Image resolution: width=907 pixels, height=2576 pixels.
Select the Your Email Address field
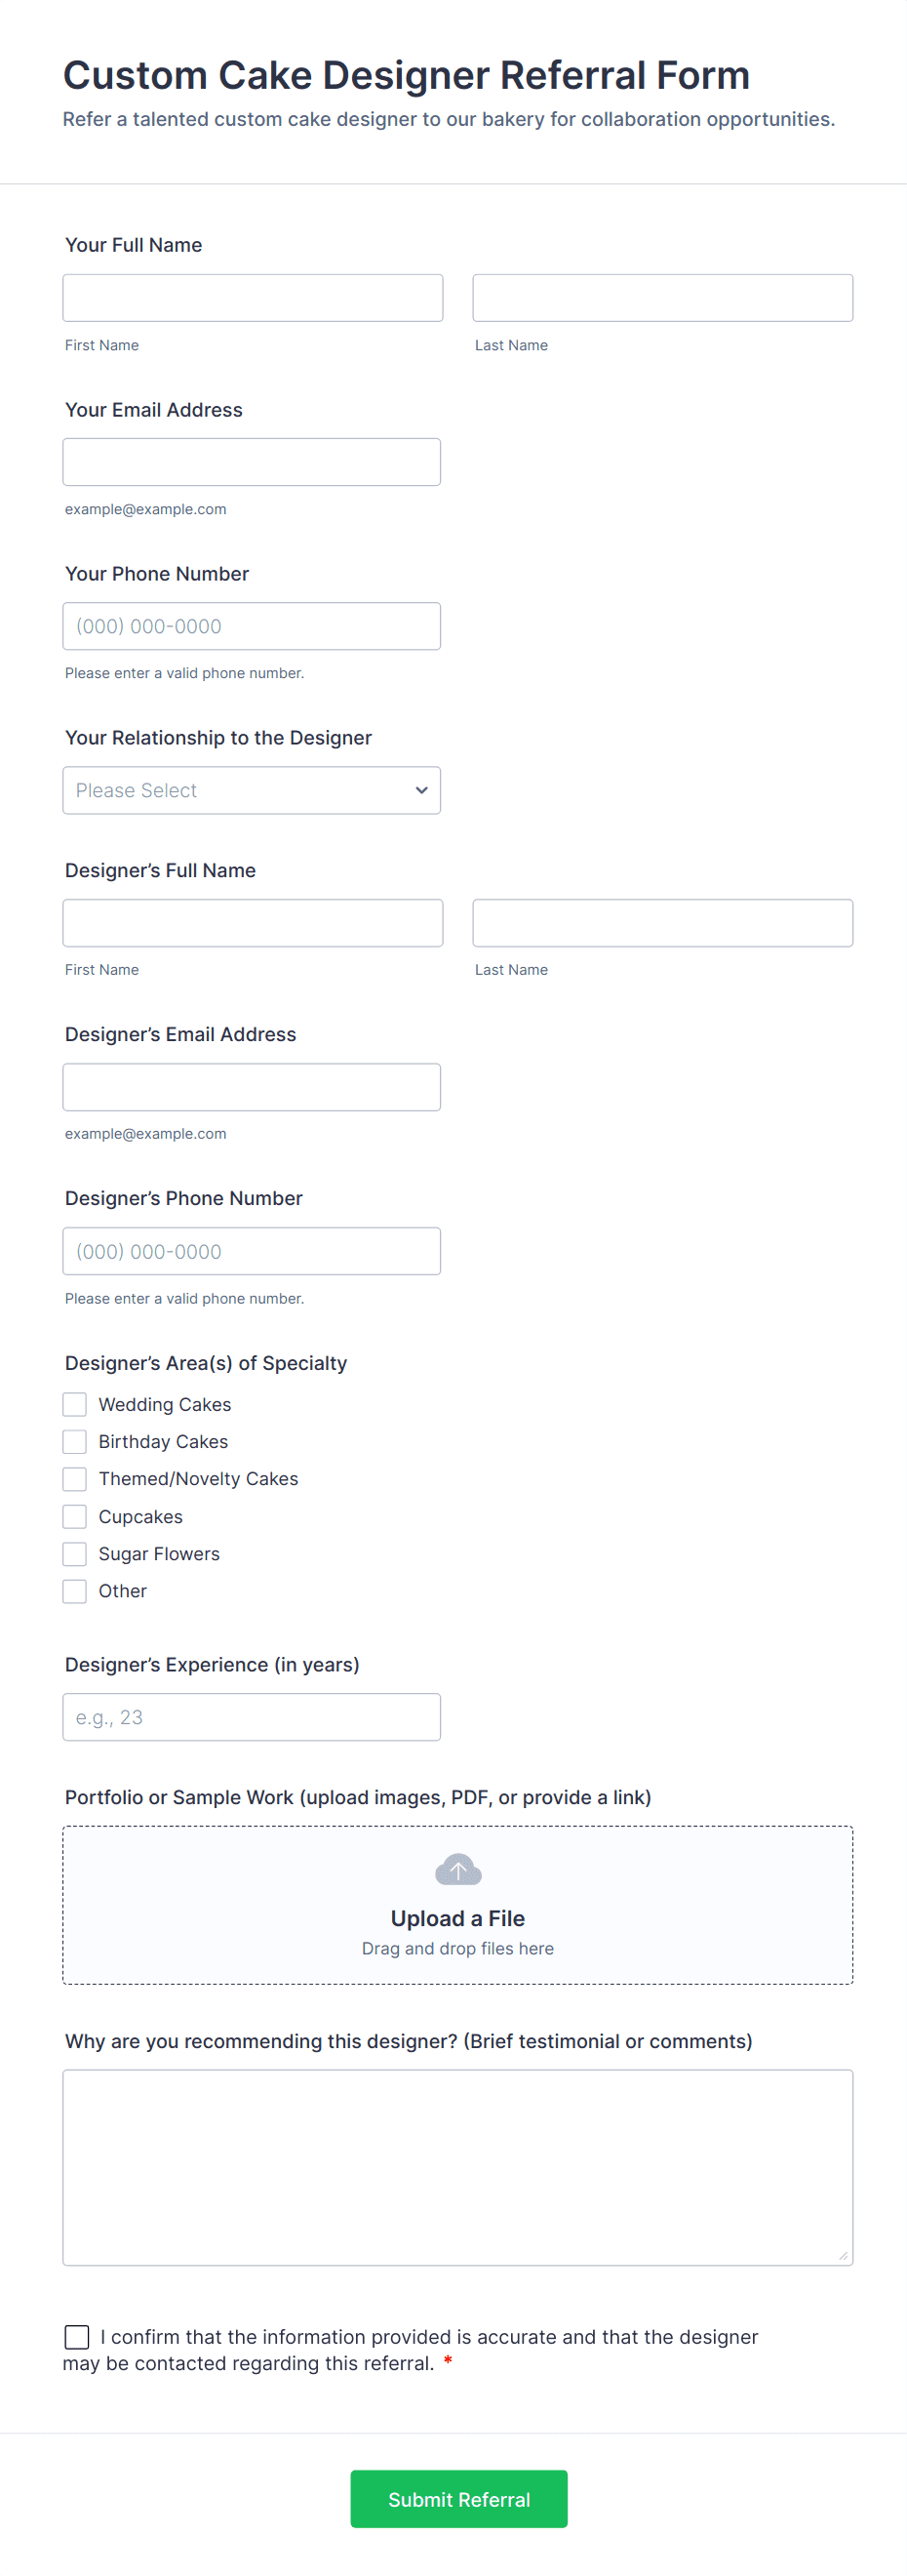251,462
